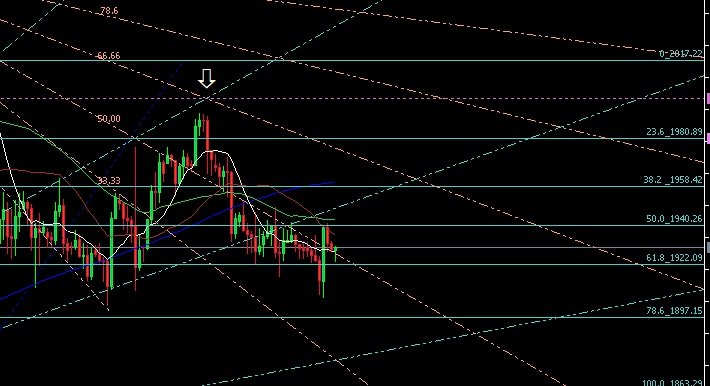Select the 38.2_1958.42 Fibonacci level label
The image size is (710, 386).
673,180
